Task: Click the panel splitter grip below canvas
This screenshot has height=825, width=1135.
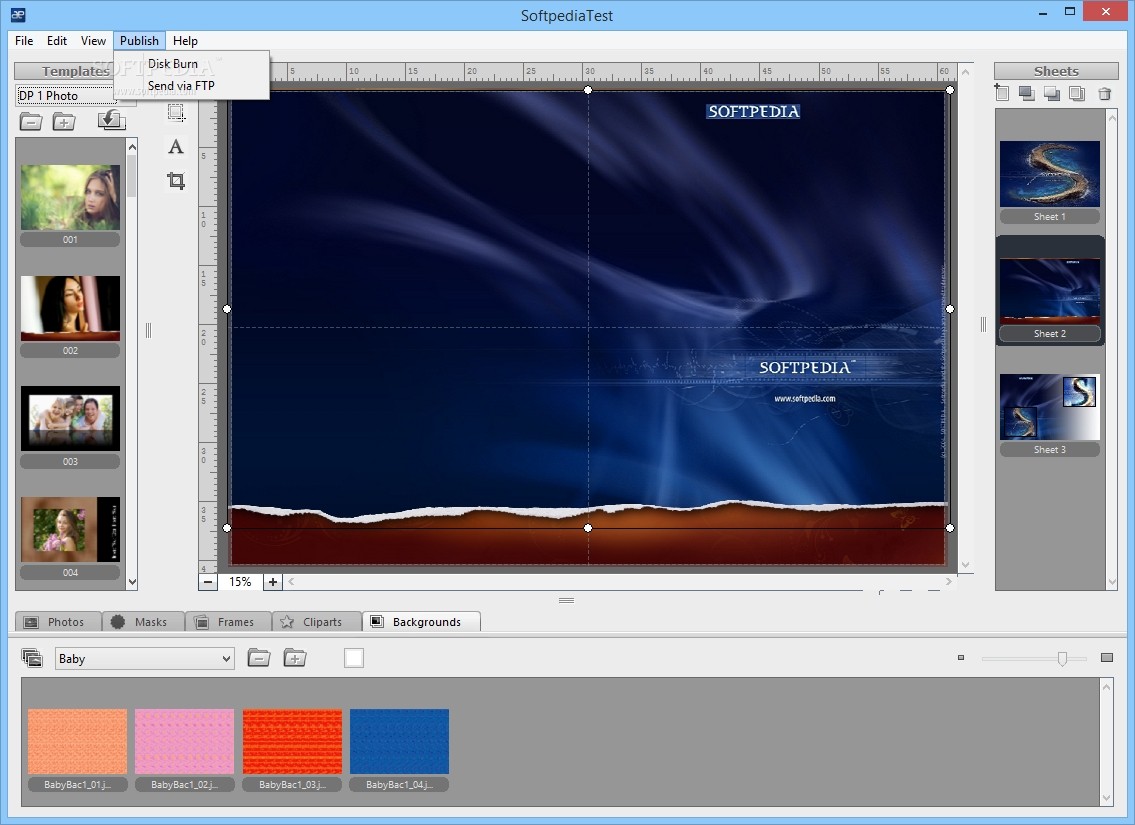Action: [x=567, y=601]
